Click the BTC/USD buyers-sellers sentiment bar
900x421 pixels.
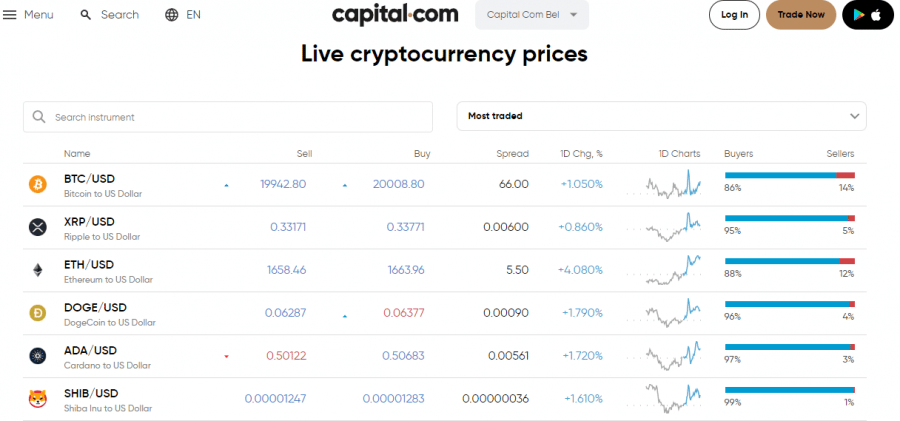click(789, 176)
